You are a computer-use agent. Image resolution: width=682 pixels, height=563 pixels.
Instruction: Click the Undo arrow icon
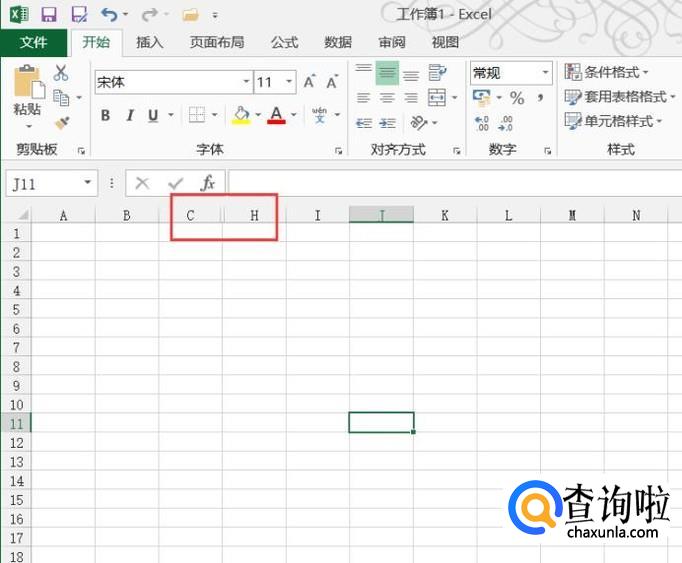coord(109,15)
